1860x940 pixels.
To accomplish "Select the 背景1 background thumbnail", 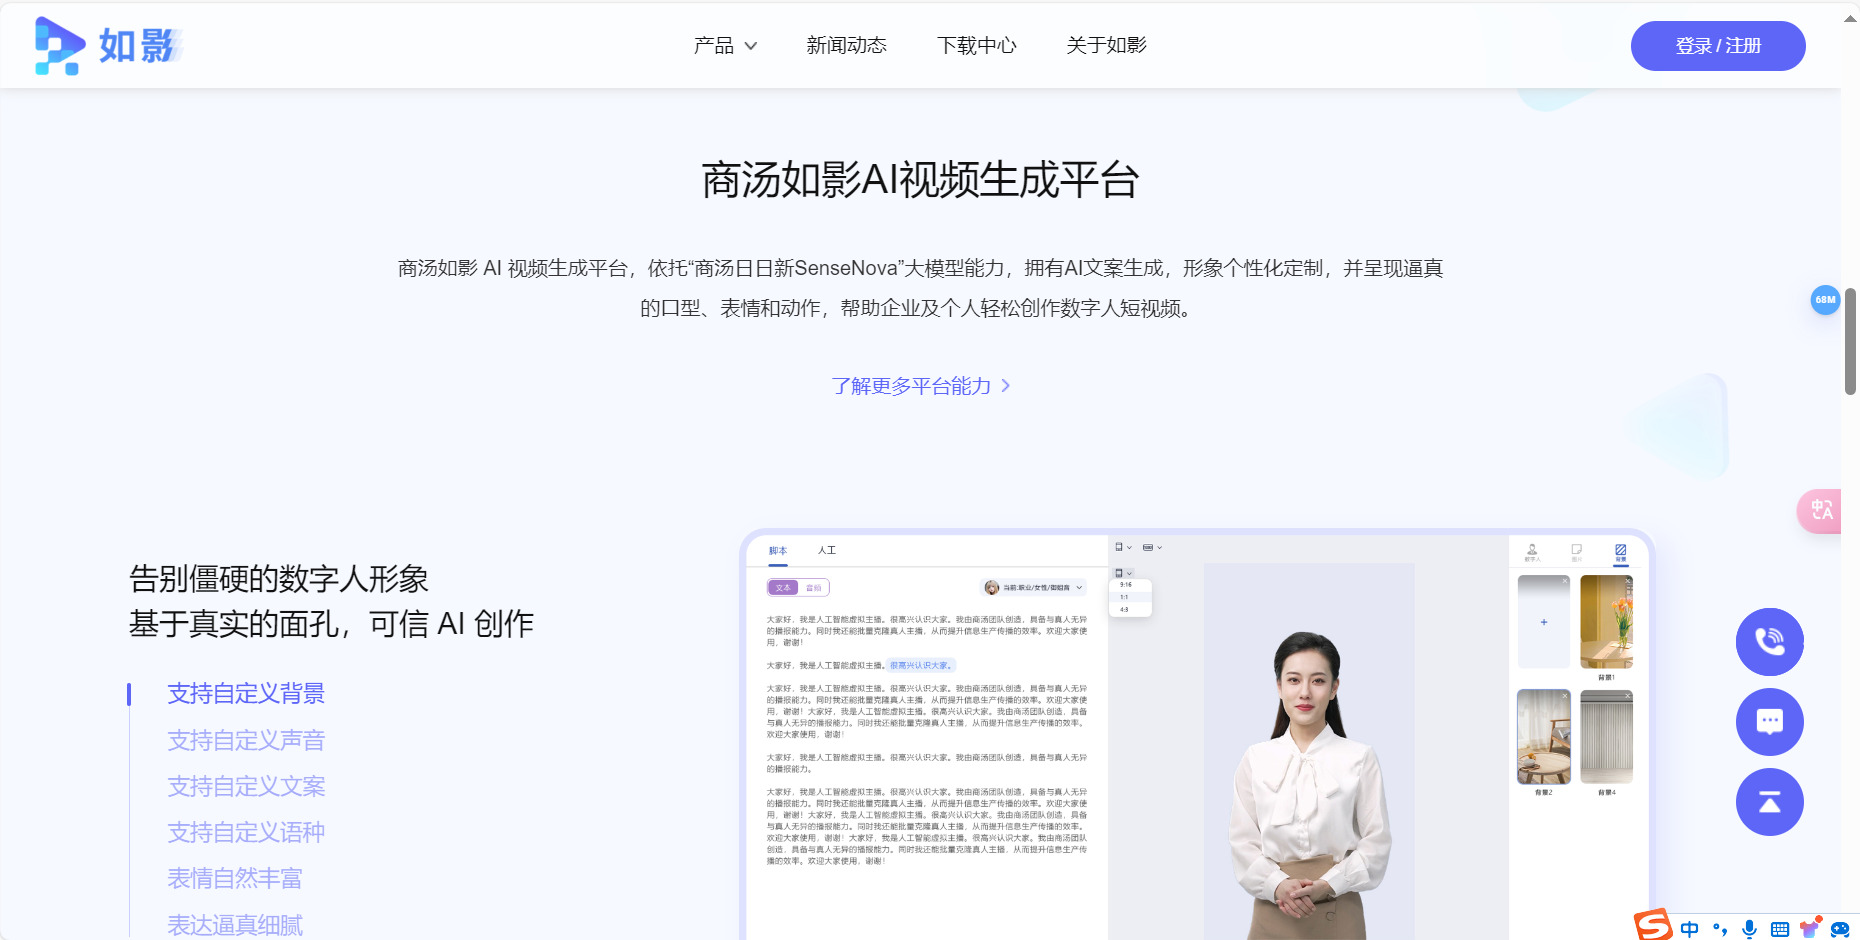I will pyautogui.click(x=1605, y=622).
